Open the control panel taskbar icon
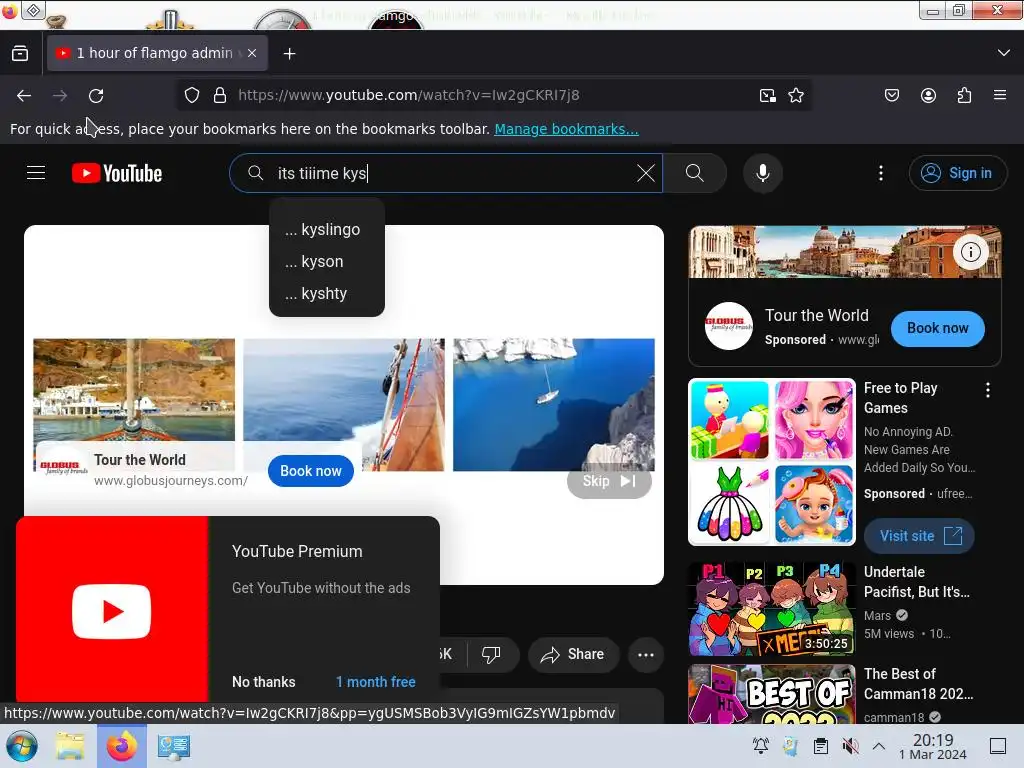Image resolution: width=1024 pixels, height=768 pixels. coord(174,746)
